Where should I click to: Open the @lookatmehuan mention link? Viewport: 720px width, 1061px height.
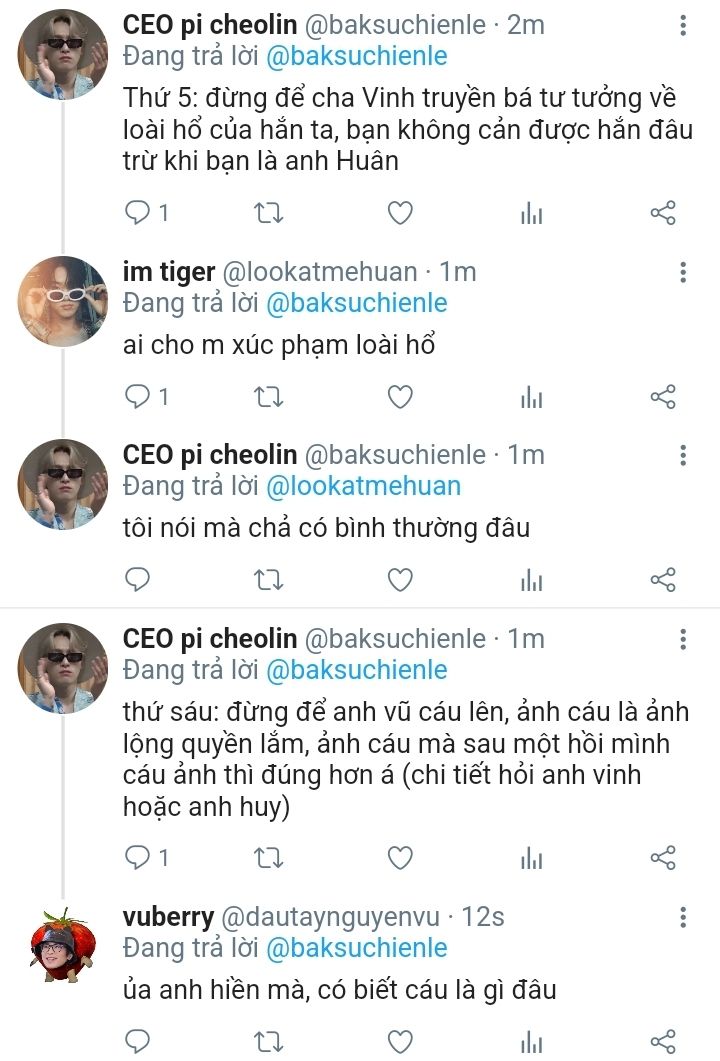point(363,486)
